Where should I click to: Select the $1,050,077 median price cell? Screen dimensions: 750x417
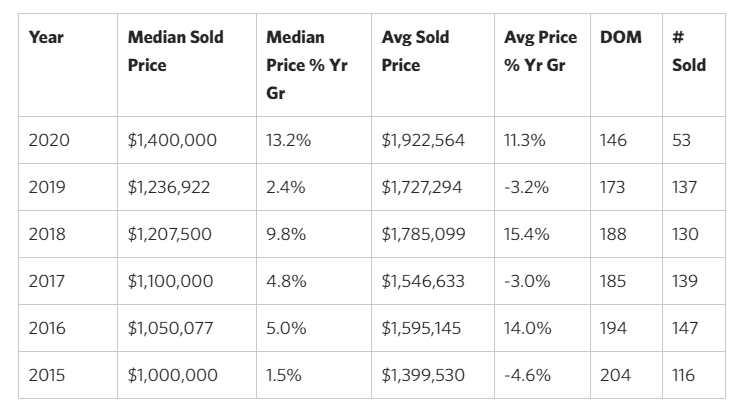pos(171,329)
